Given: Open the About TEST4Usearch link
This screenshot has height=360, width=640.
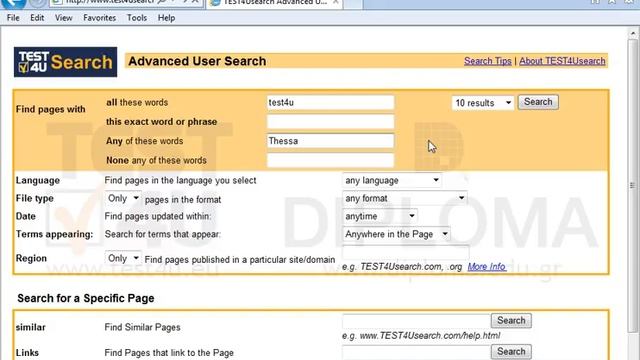Looking at the screenshot, I should (x=562, y=61).
